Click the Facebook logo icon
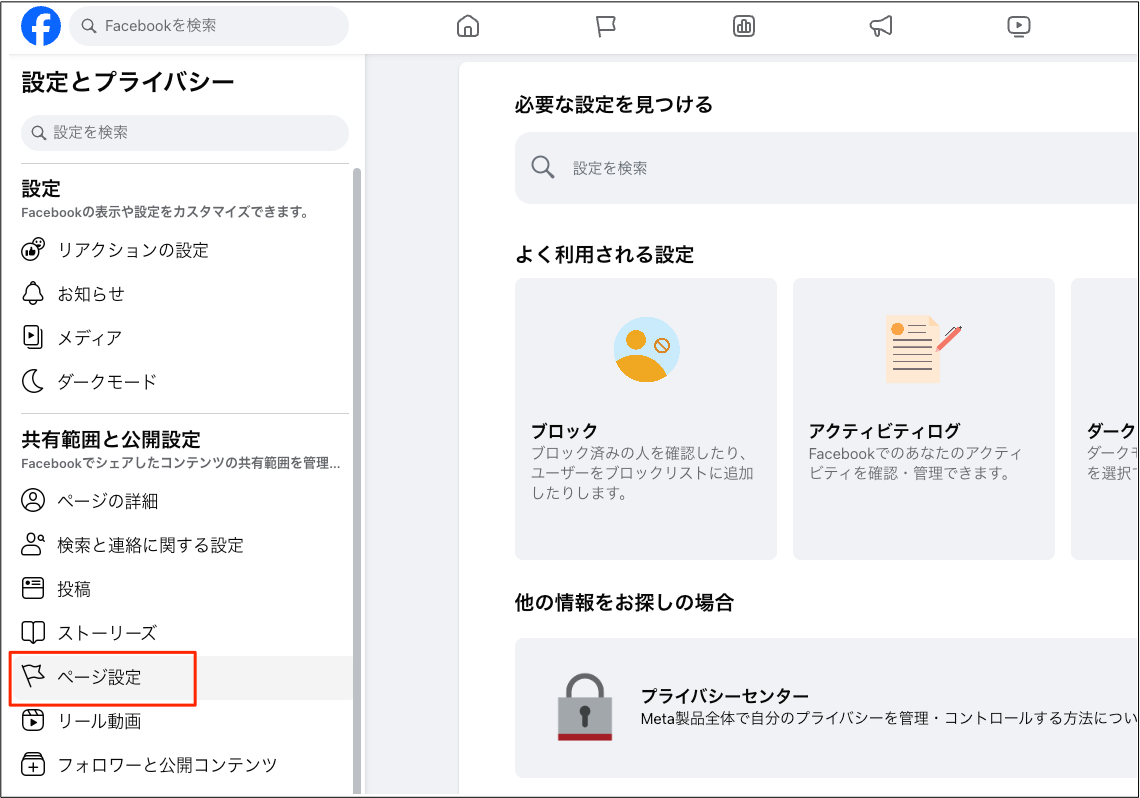The image size is (1140, 798). (41, 26)
